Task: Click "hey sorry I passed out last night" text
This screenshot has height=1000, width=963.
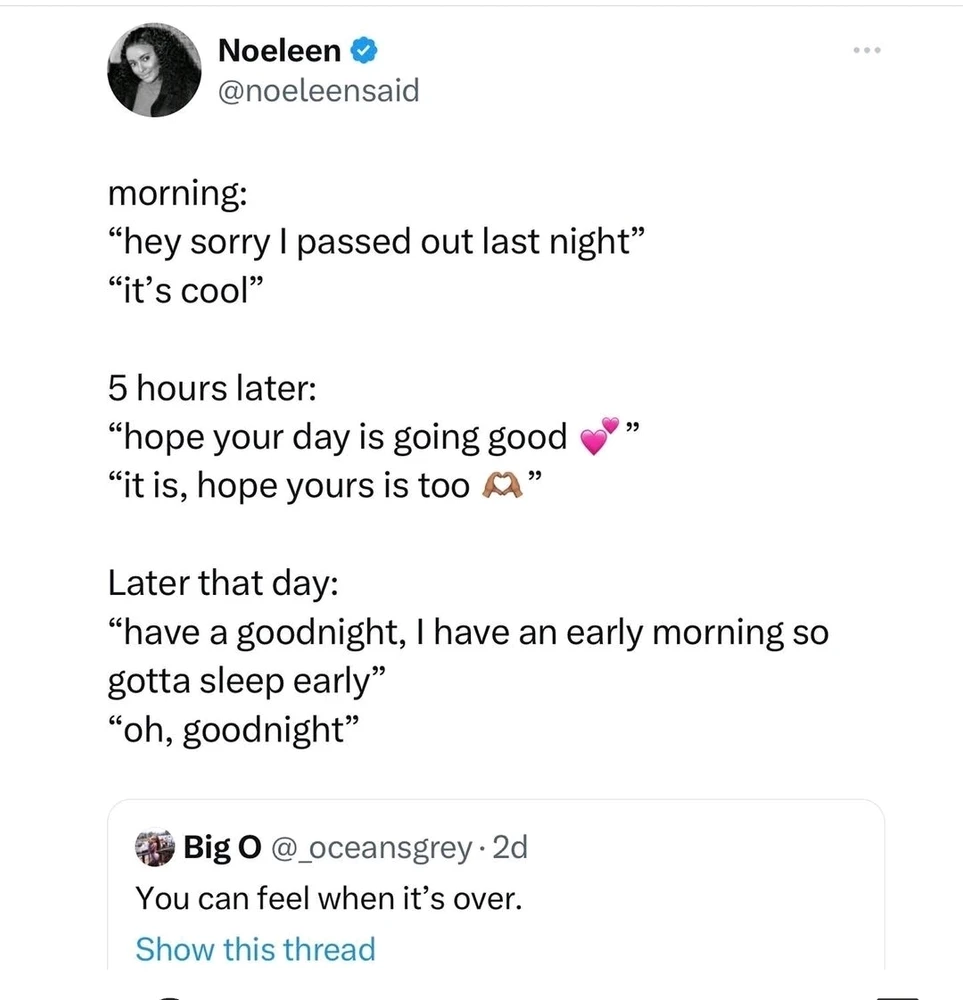Action: (x=376, y=242)
